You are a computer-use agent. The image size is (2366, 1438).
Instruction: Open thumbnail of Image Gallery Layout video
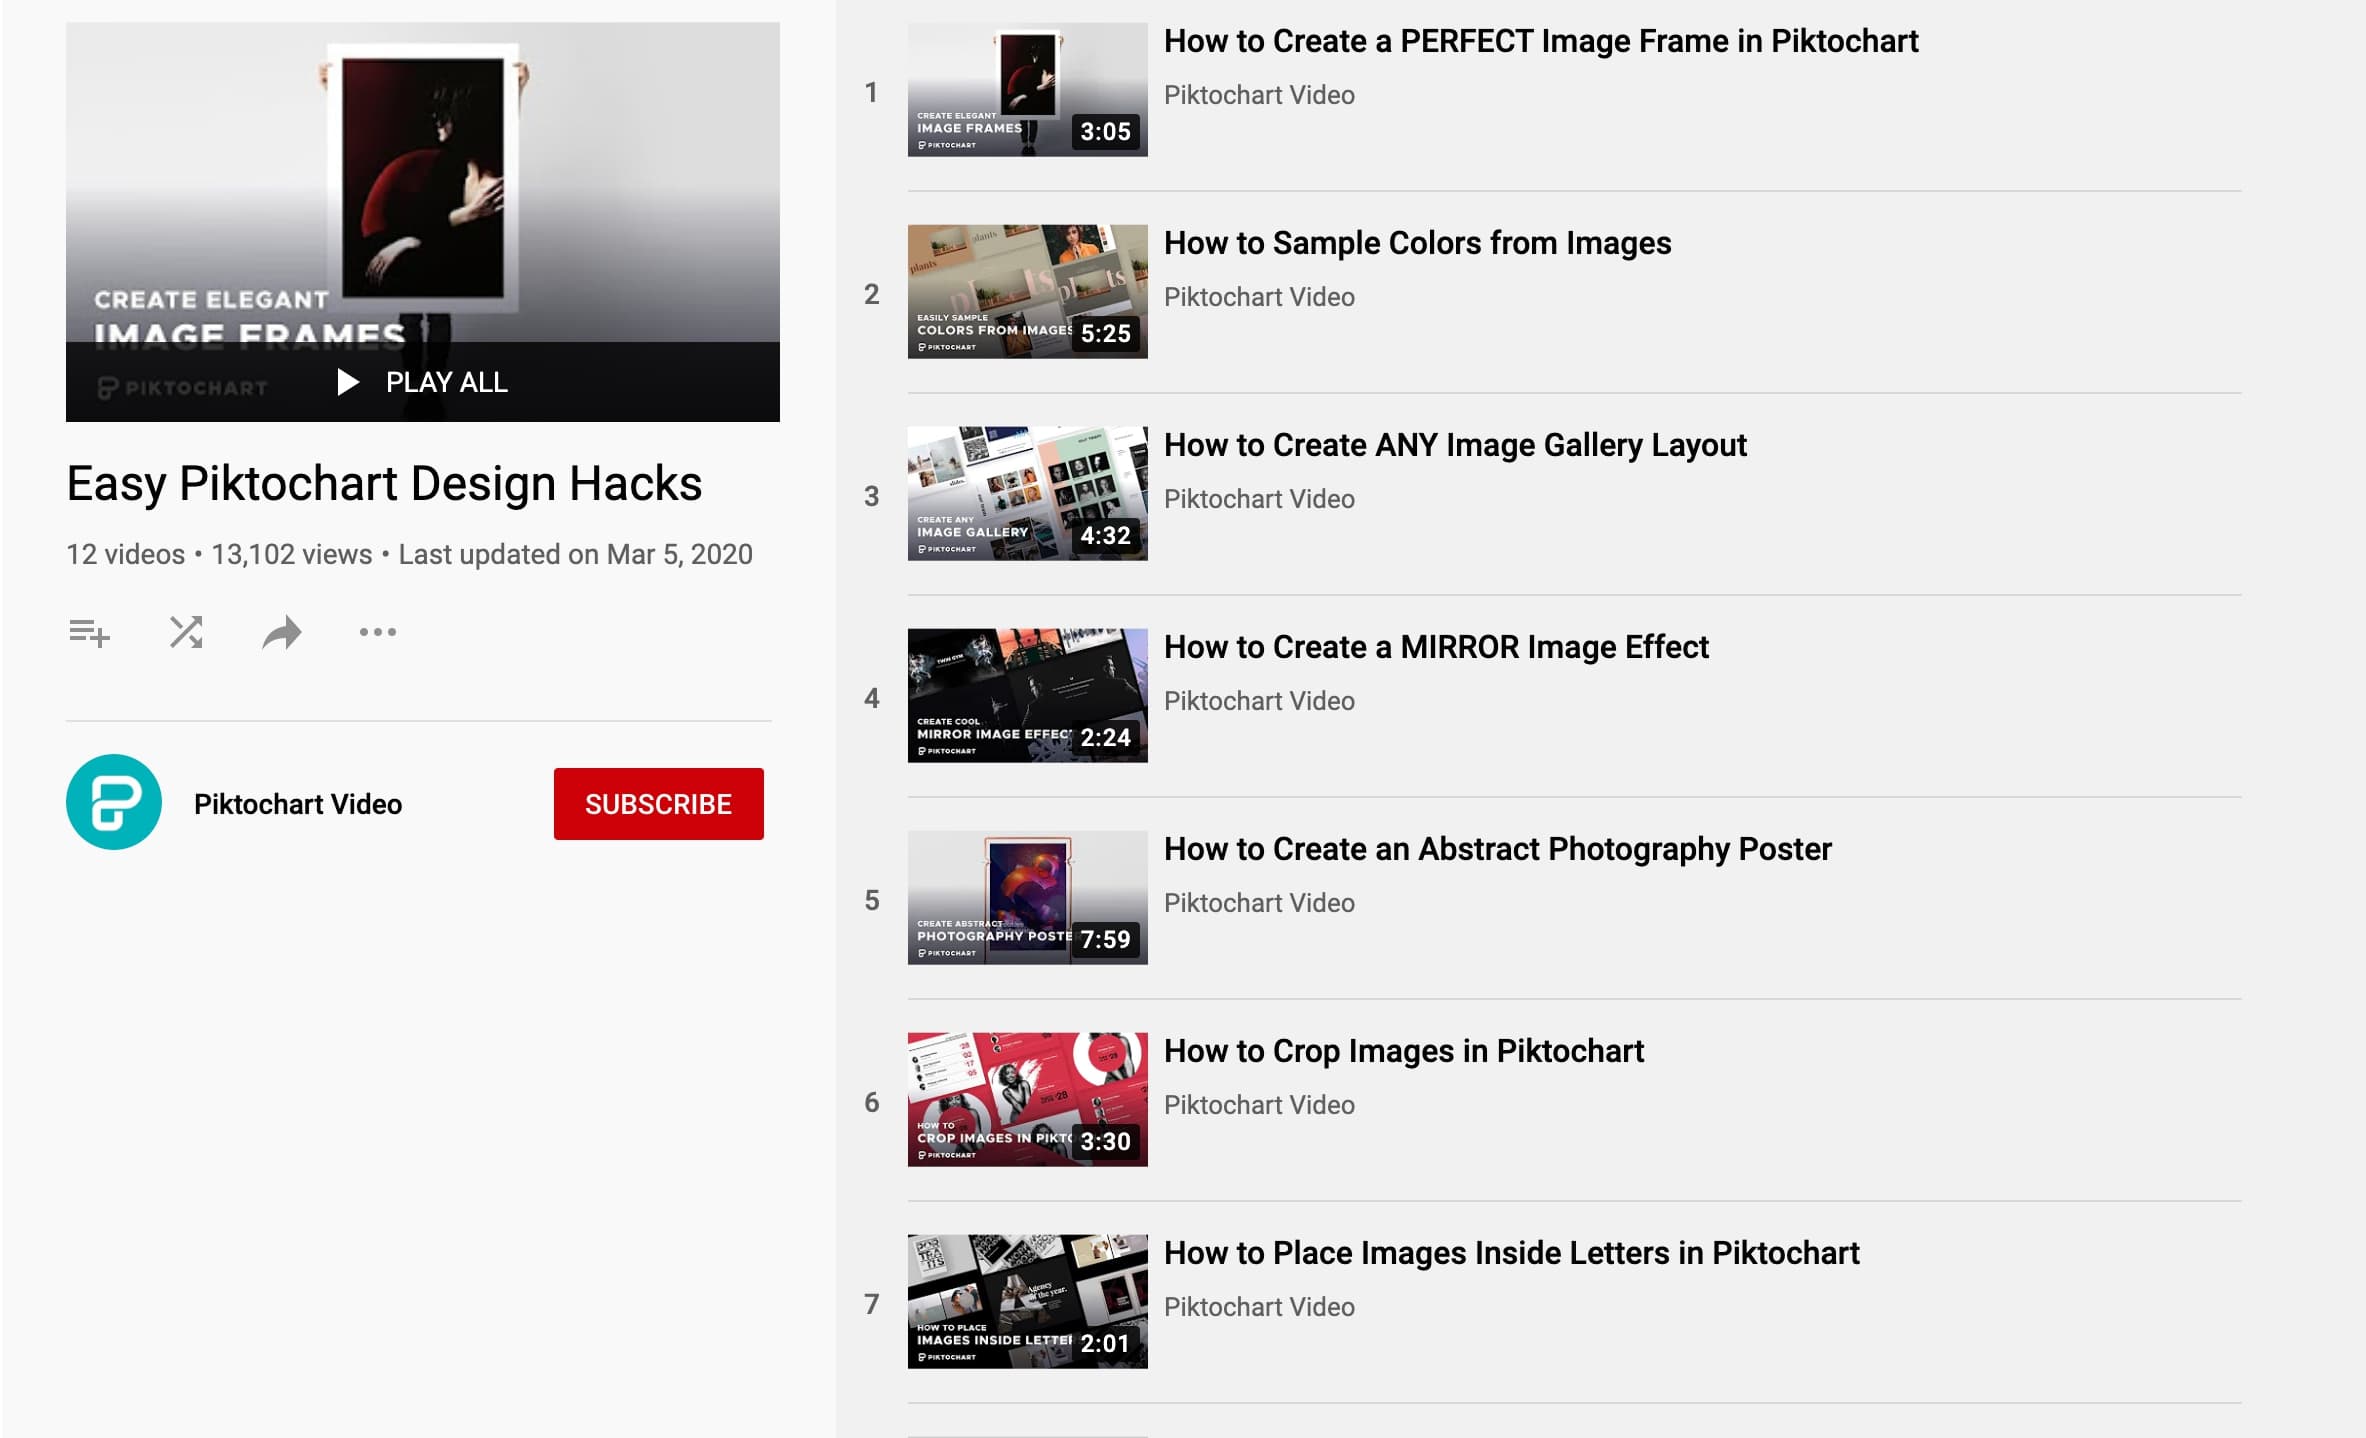[1027, 494]
